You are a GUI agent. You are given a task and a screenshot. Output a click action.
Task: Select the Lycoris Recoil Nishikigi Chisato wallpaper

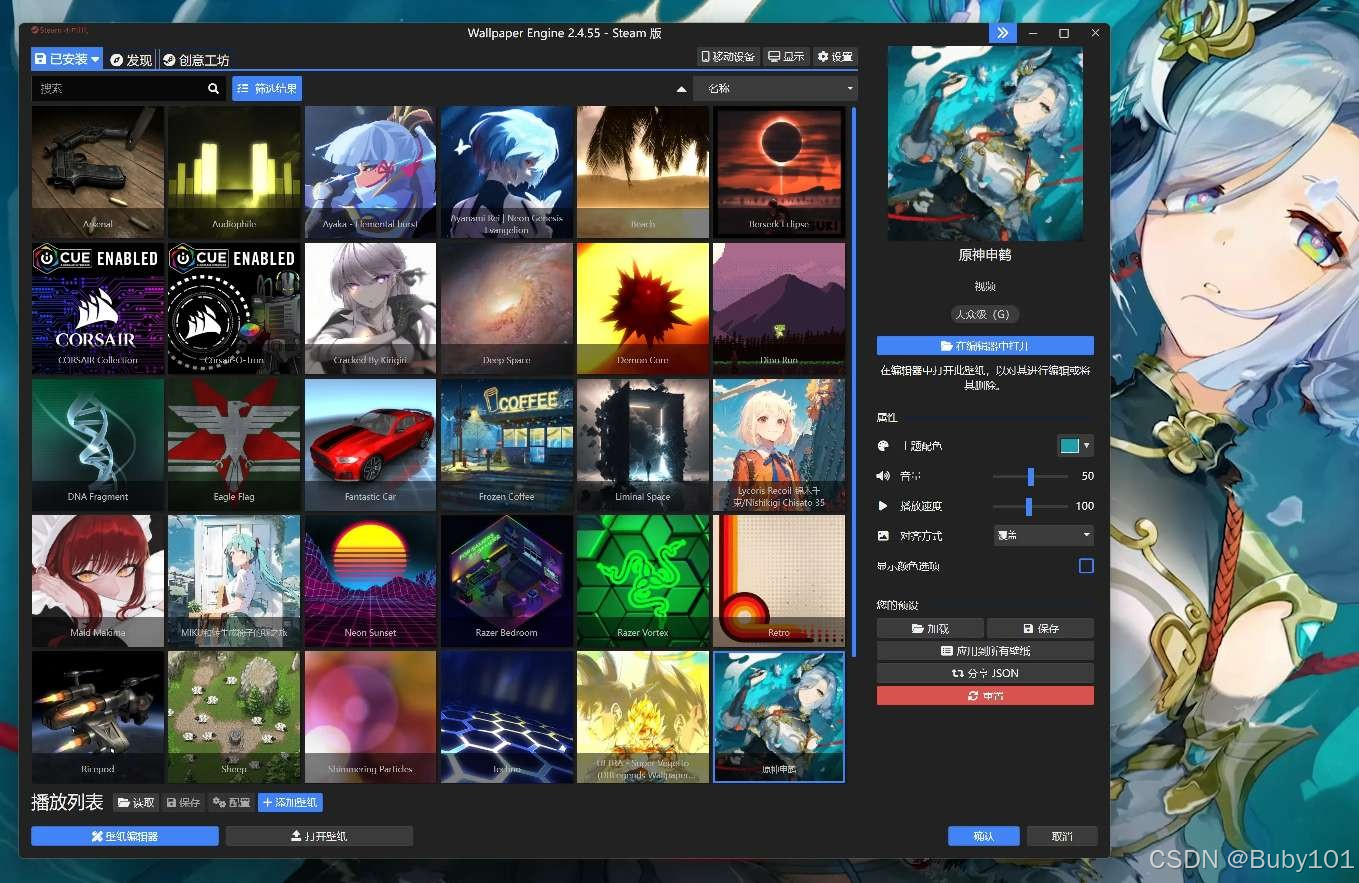click(779, 444)
